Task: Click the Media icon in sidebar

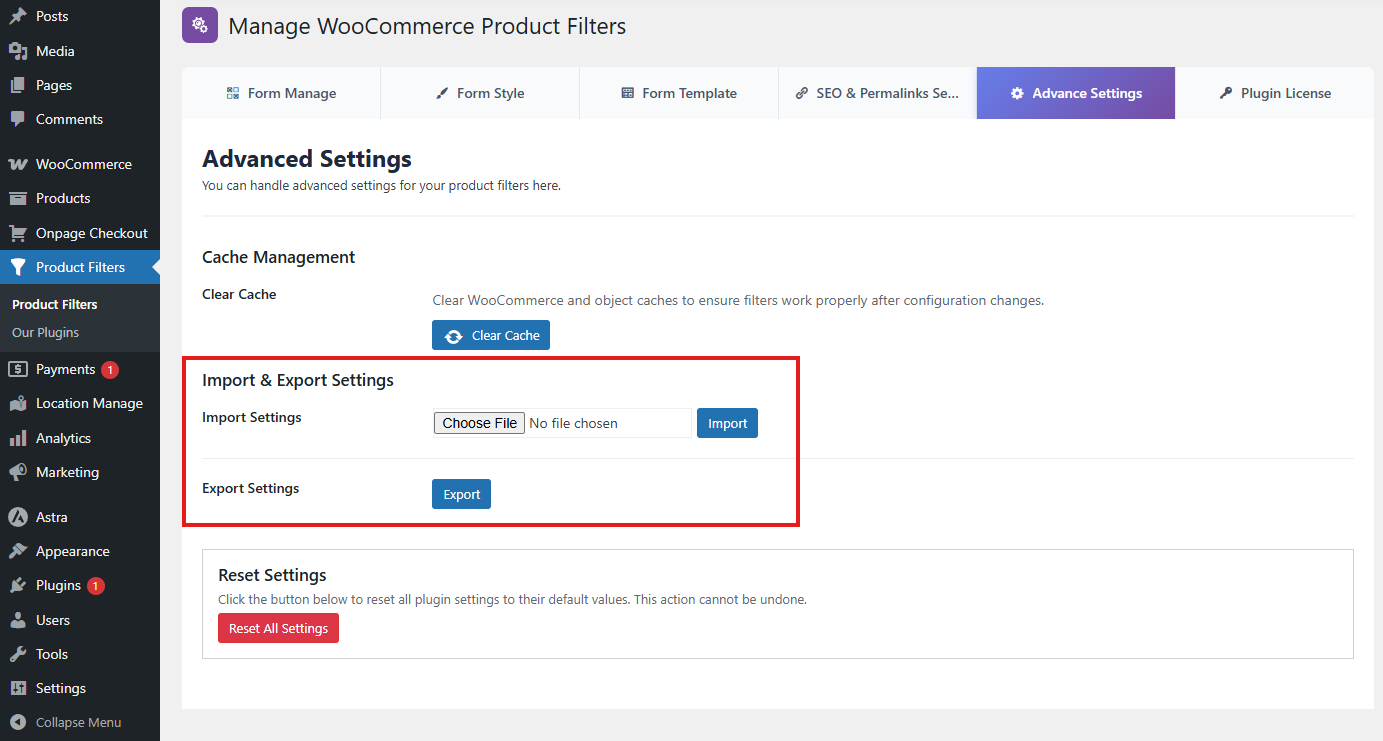Action: 17,51
